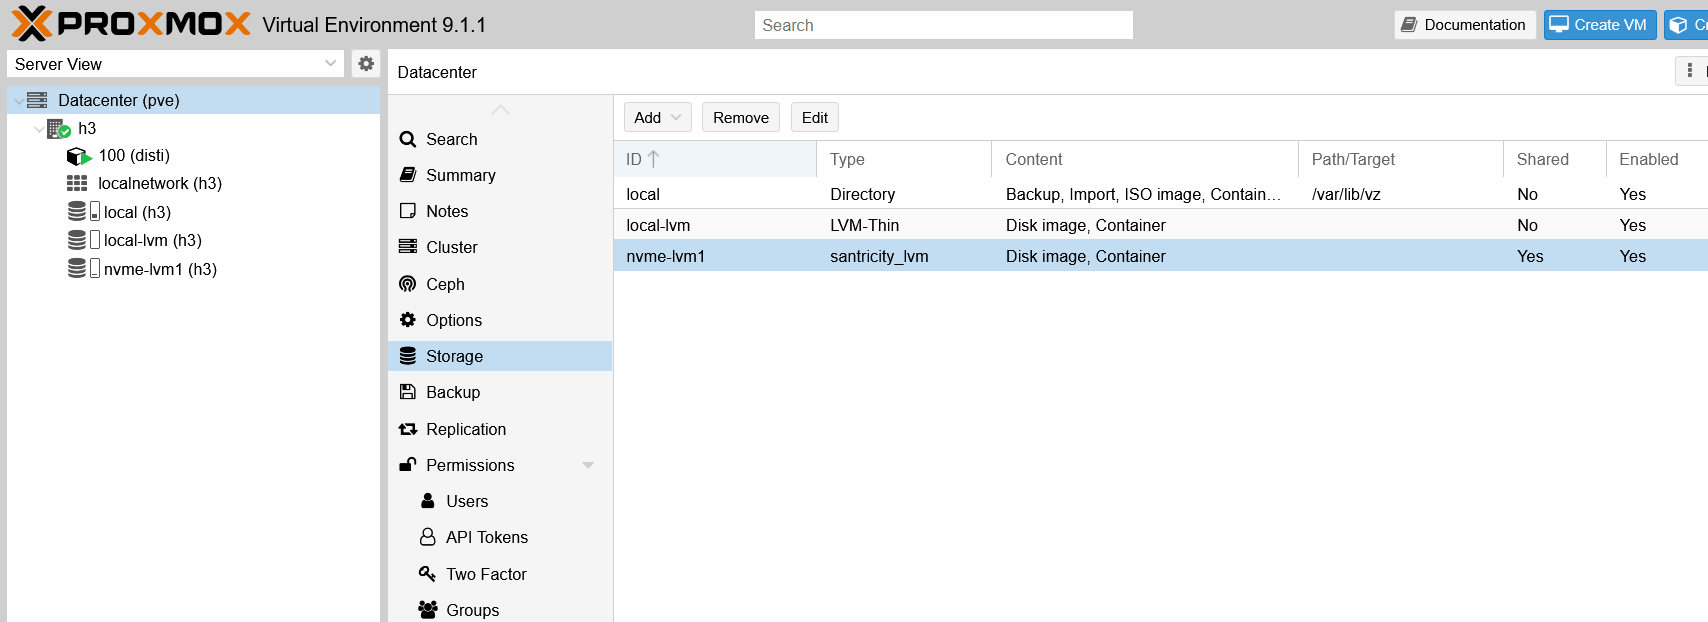The width and height of the screenshot is (1708, 622).
Task: Click Shared 'Yes' for nvme-lvm1
Action: pos(1530,256)
